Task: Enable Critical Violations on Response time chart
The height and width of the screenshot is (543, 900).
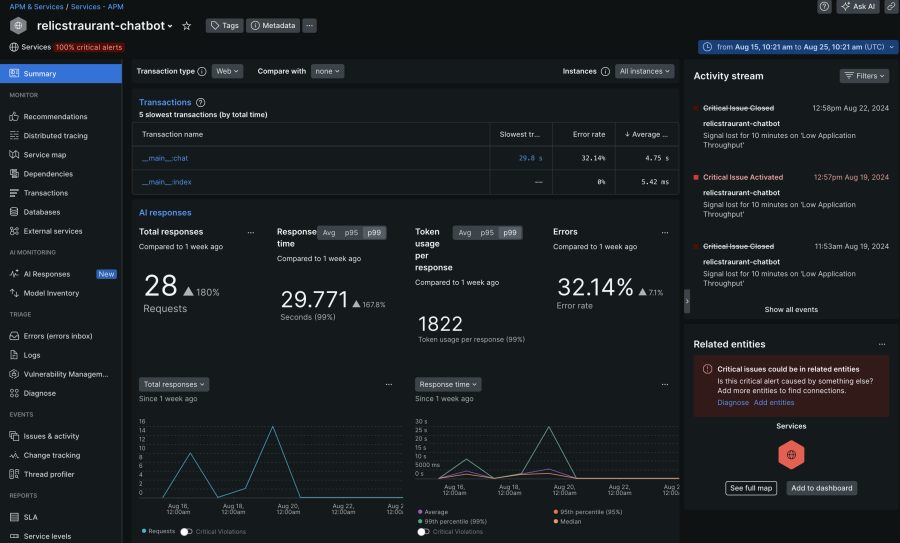Action: coord(424,531)
